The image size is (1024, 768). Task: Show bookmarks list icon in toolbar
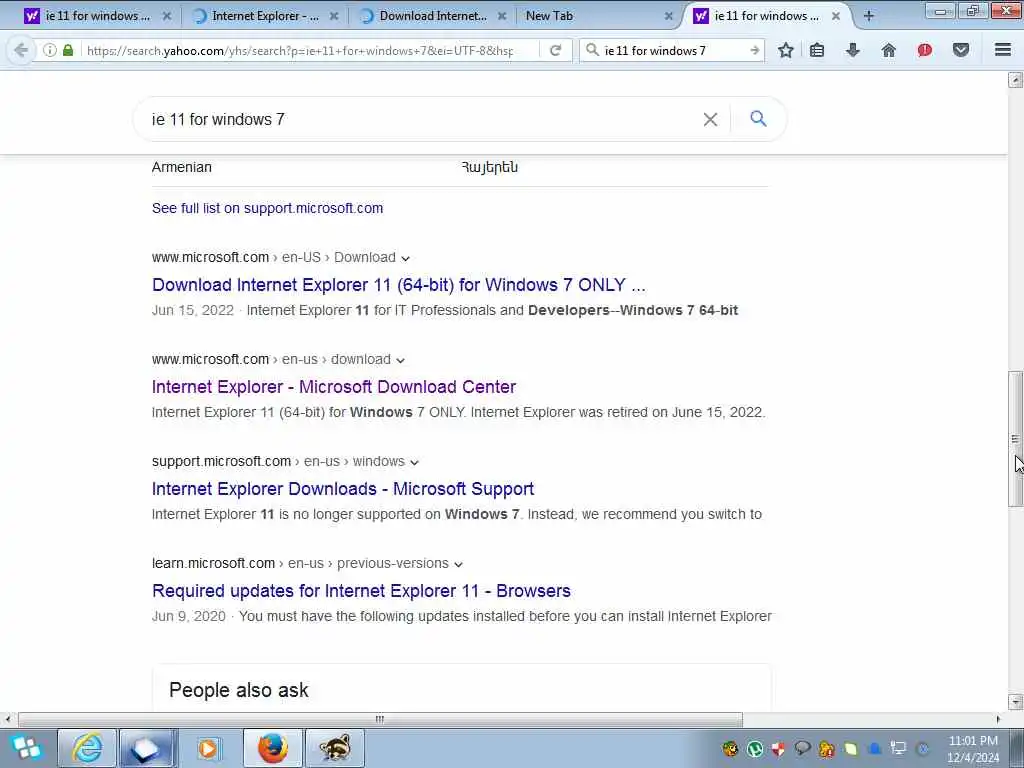(817, 50)
